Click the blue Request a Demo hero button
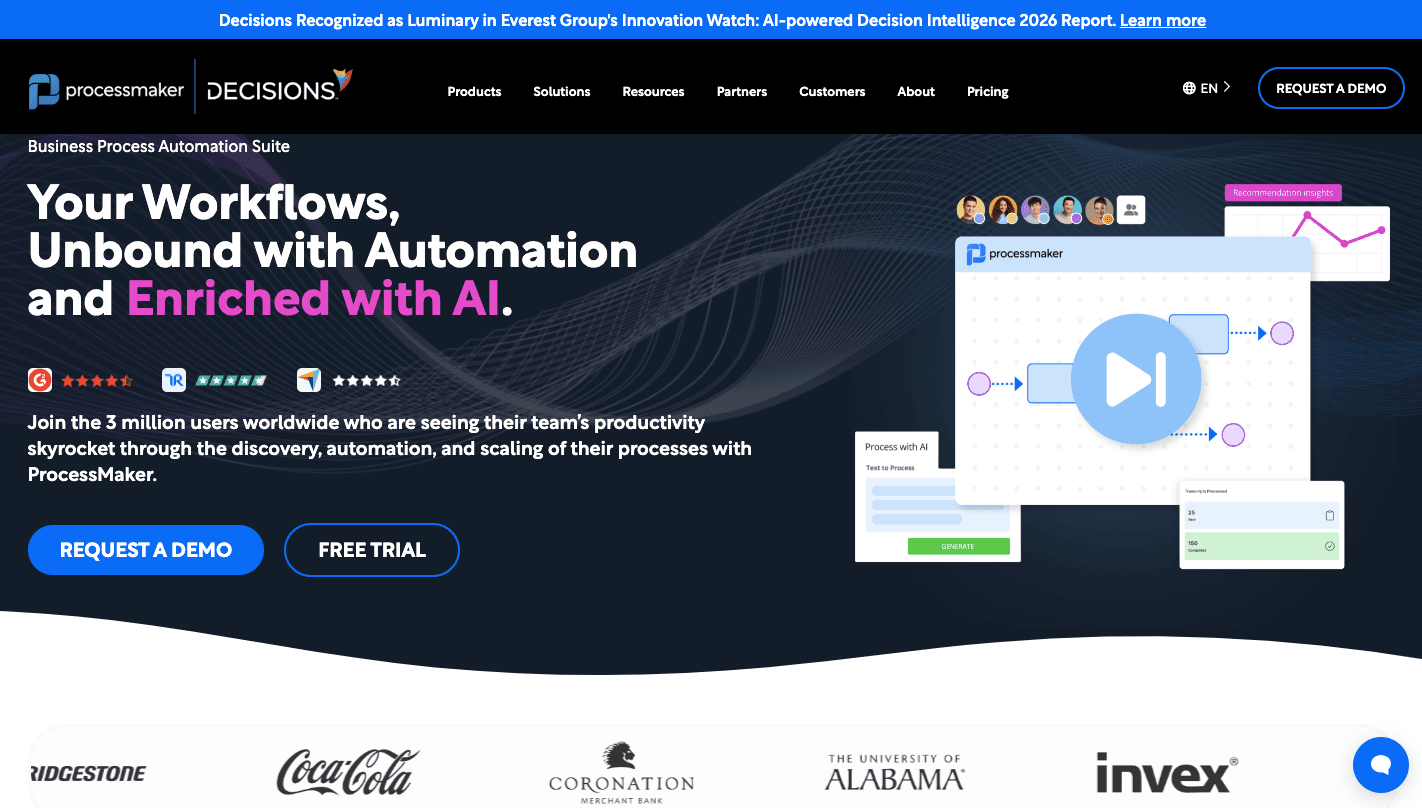The width and height of the screenshot is (1422, 808). pyautogui.click(x=146, y=550)
